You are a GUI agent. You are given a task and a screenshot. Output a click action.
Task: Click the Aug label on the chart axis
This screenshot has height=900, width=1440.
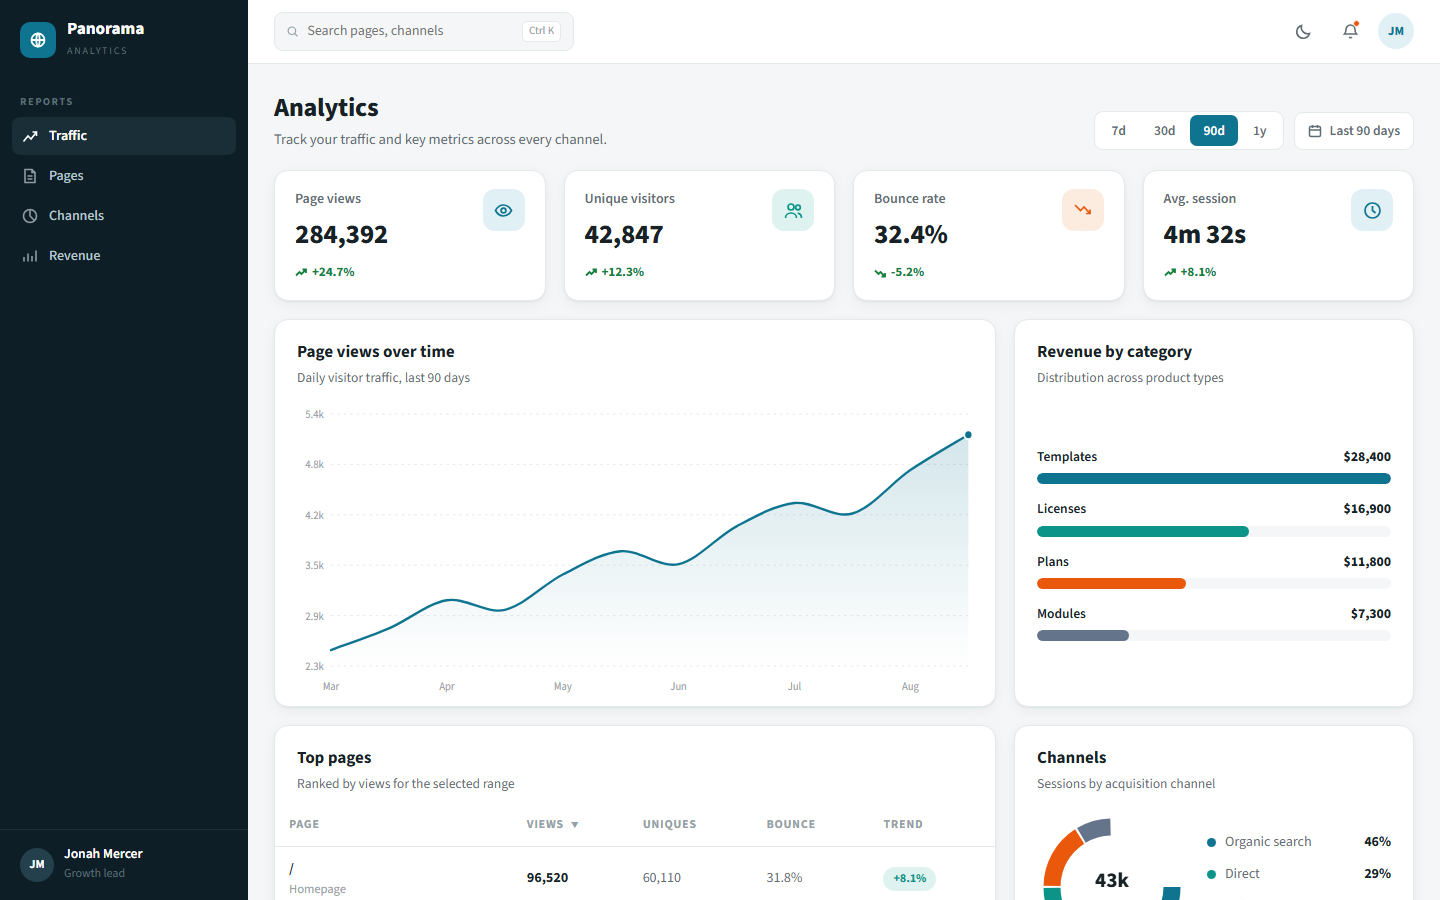pos(910,687)
